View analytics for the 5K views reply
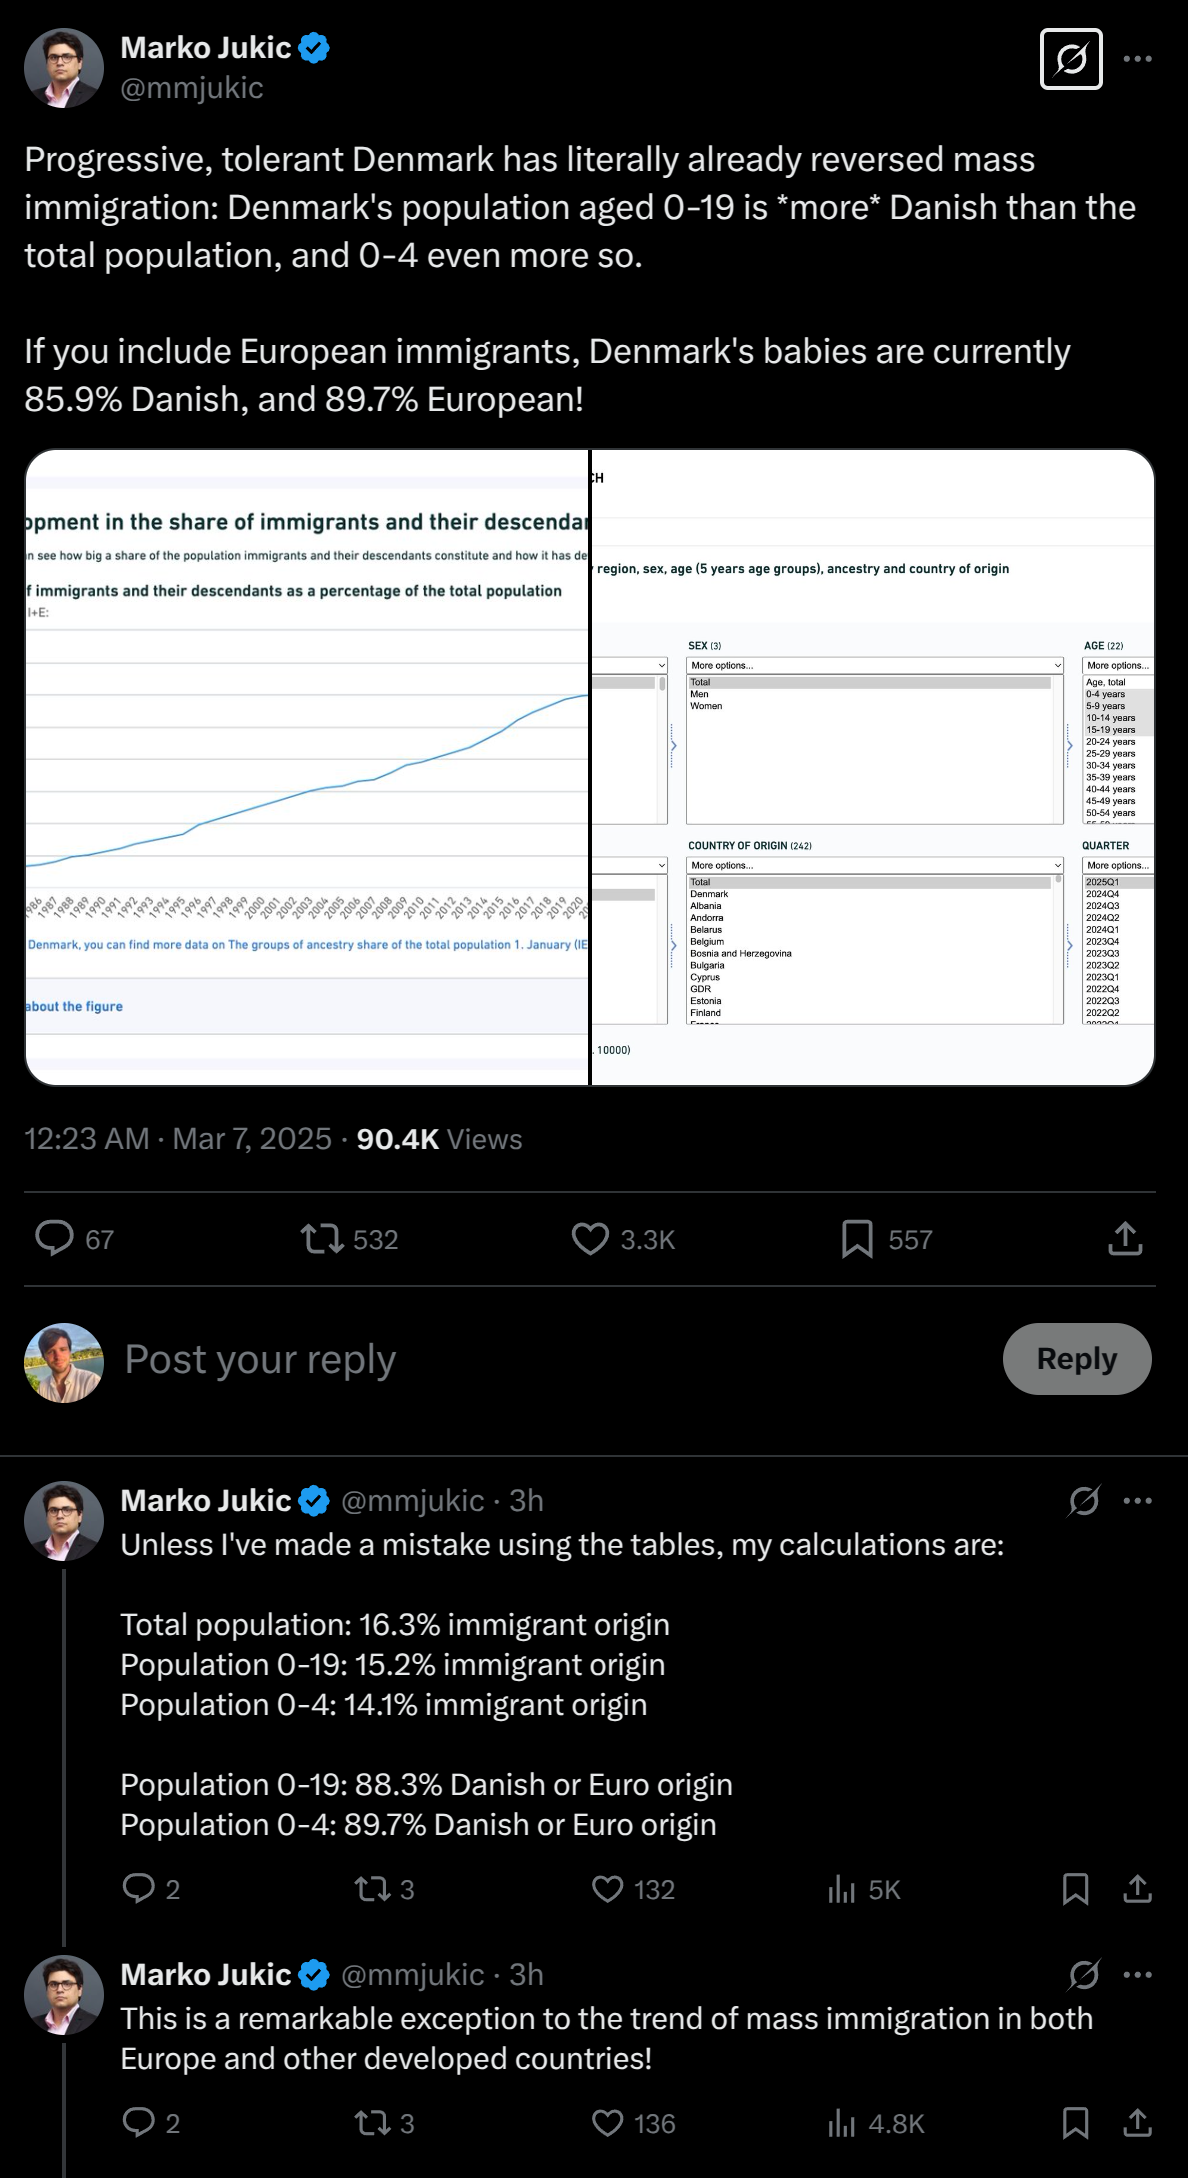The height and width of the screenshot is (2178, 1188). click(842, 1889)
